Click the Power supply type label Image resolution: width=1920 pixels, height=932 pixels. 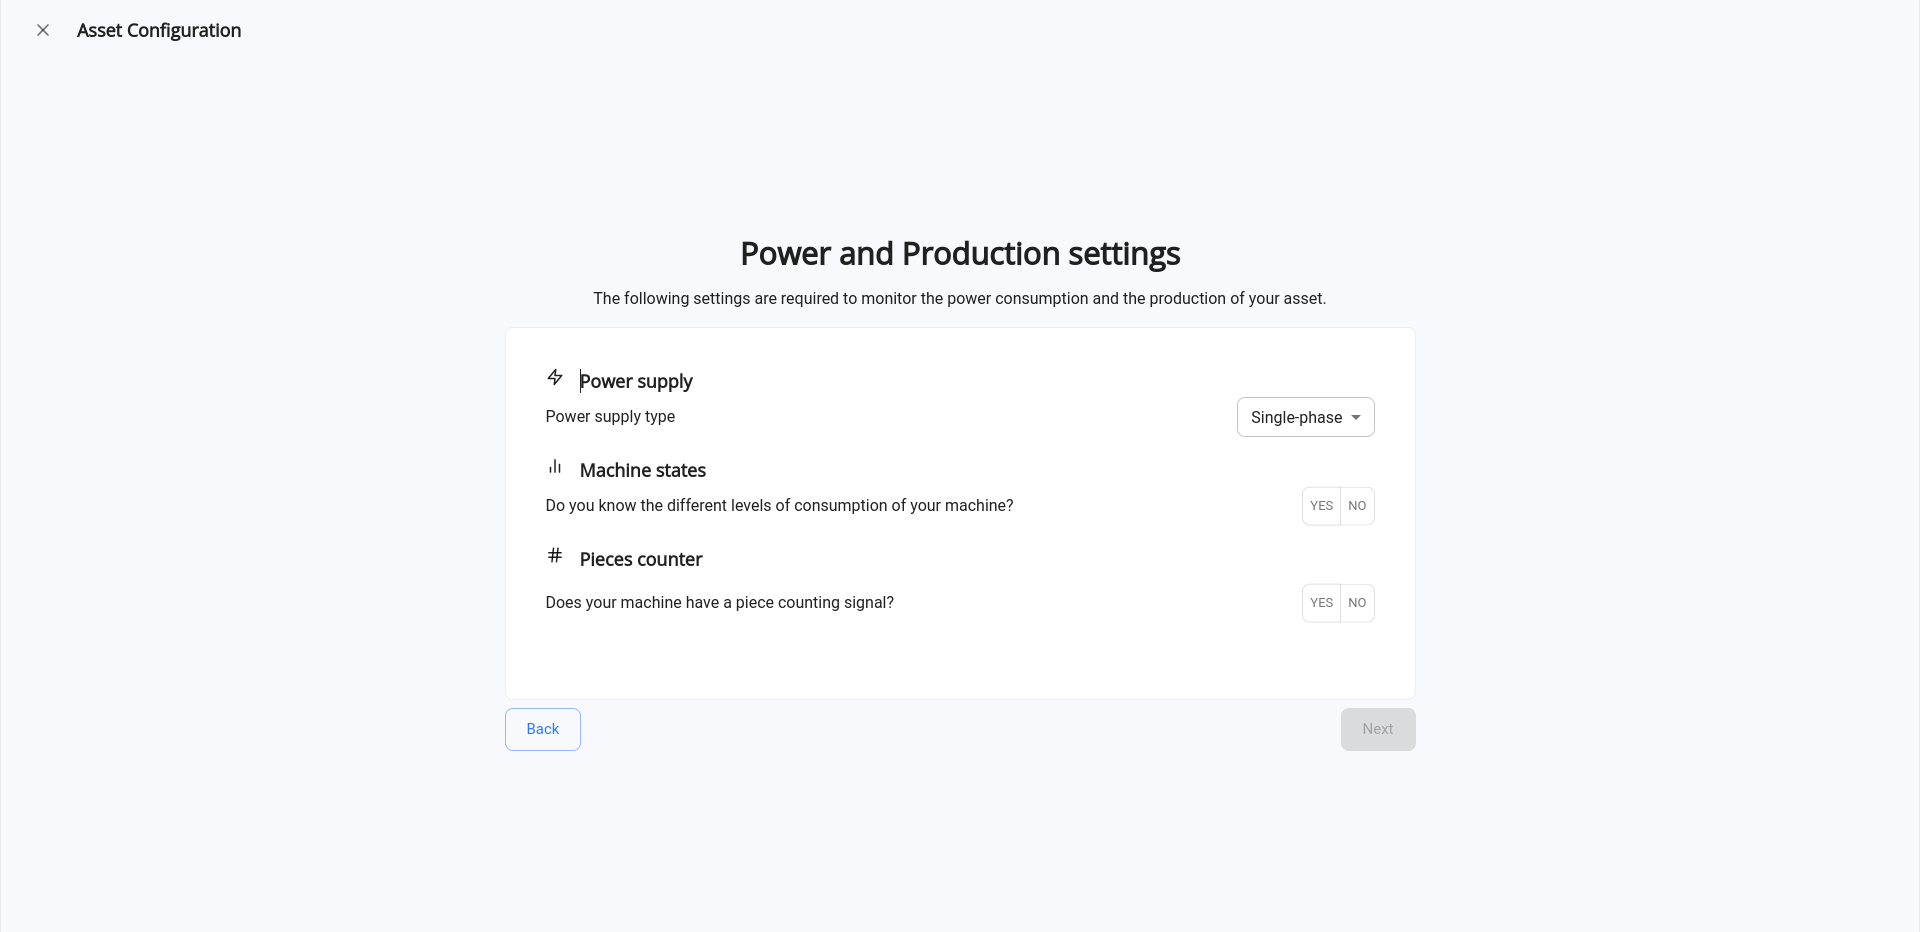[610, 416]
